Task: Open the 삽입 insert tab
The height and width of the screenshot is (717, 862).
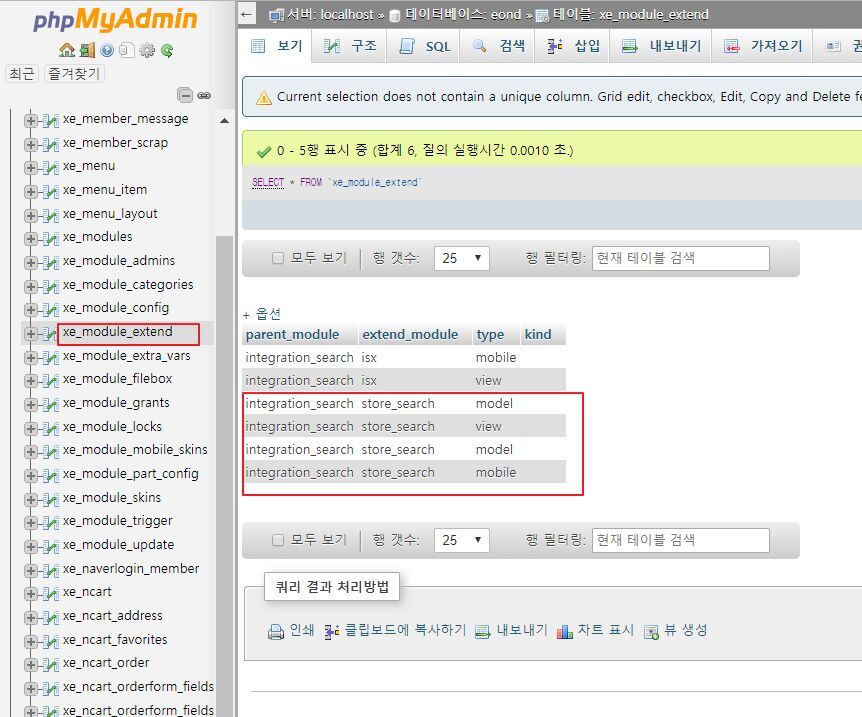Action: pyautogui.click(x=572, y=46)
